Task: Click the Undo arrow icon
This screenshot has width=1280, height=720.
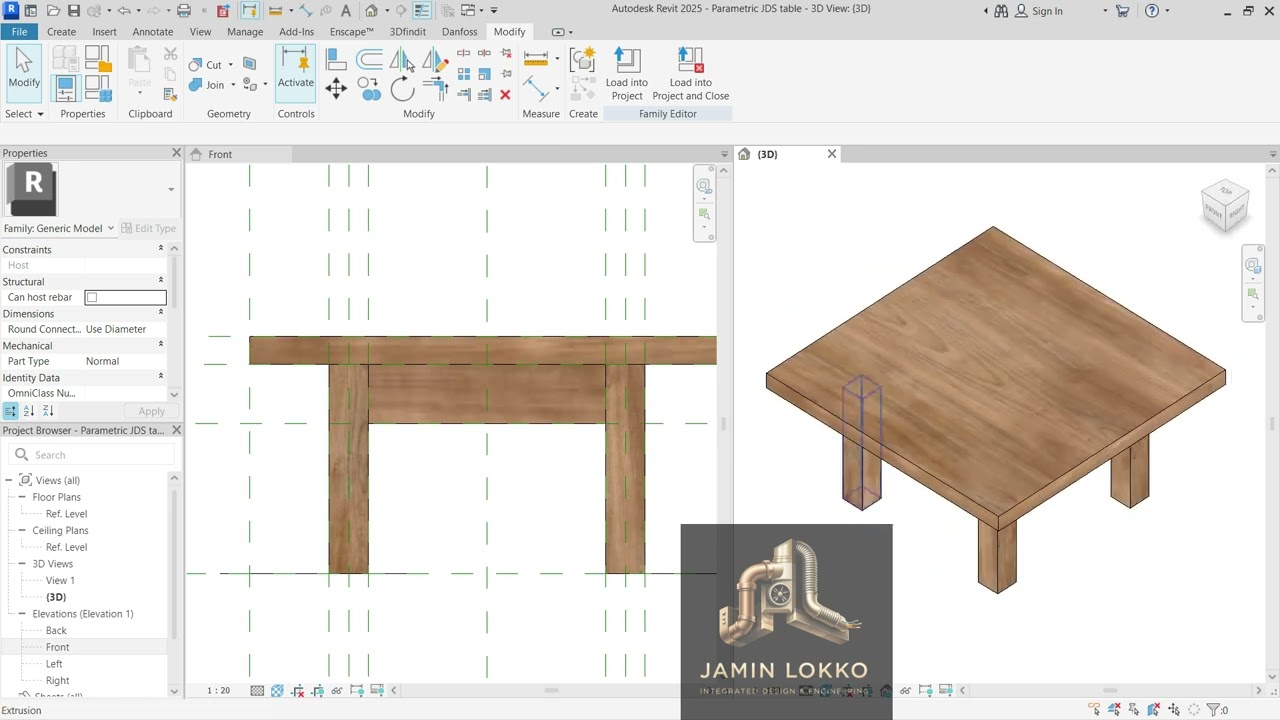Action: [x=124, y=11]
